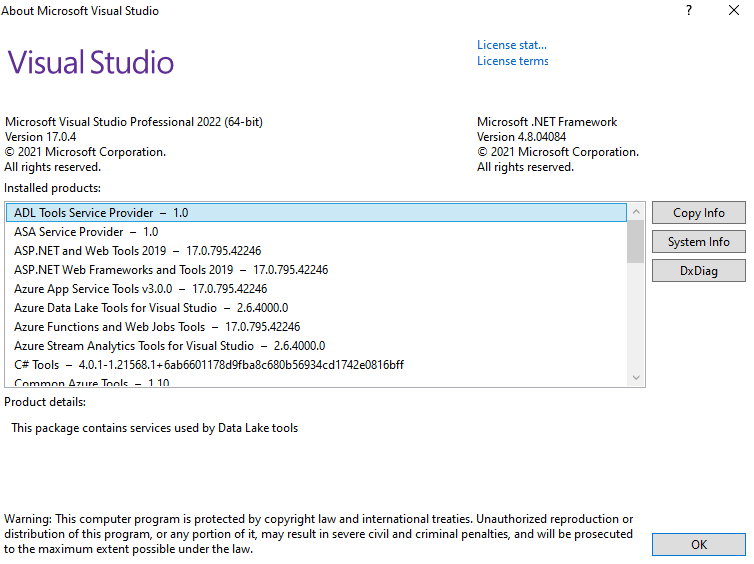The image size is (754, 564).
Task: Click the product details description text
Action: pyautogui.click(x=154, y=428)
